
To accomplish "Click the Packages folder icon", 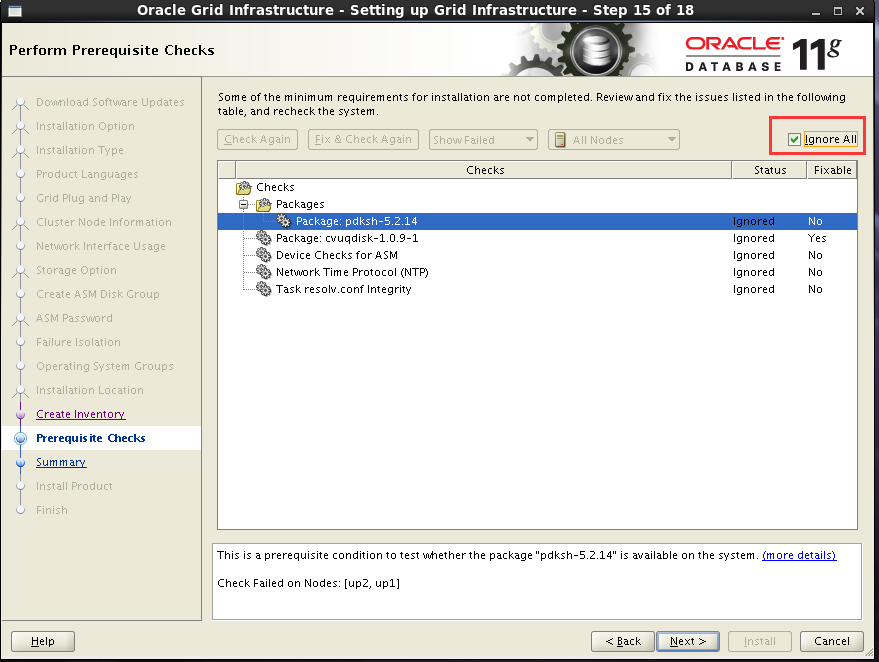I will (263, 204).
